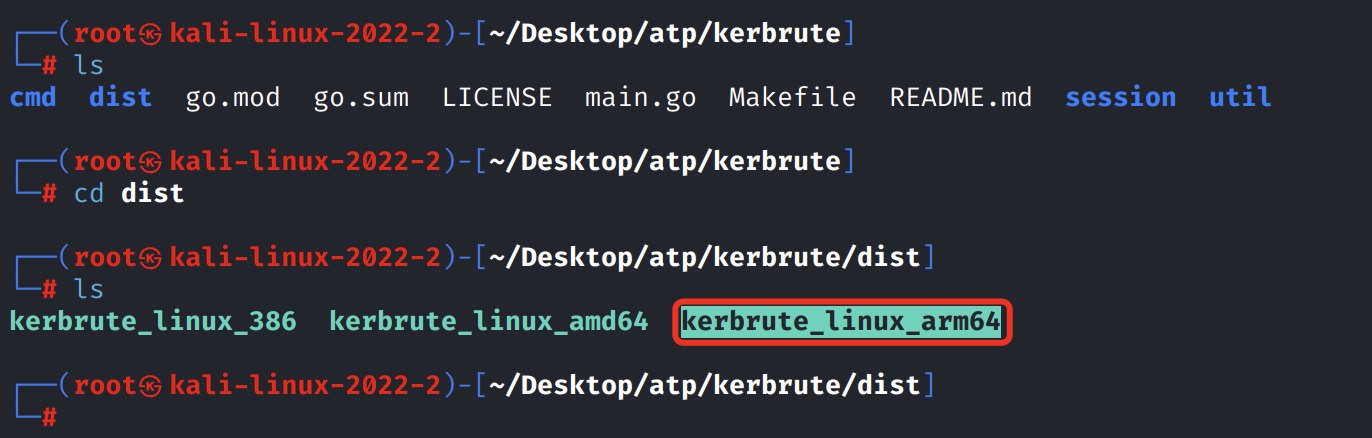Click the "cd dist" command text
The height and width of the screenshot is (438, 1372).
click(129, 193)
